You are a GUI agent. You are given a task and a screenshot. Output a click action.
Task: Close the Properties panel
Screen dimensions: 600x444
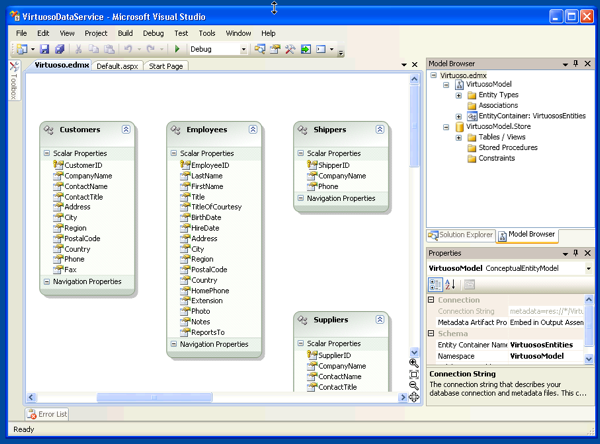[588, 253]
